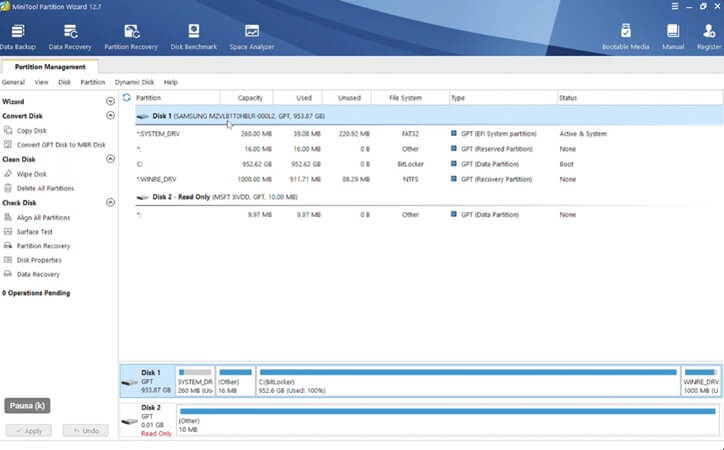Sort by the Unused column header
724x450 pixels.
click(347, 98)
